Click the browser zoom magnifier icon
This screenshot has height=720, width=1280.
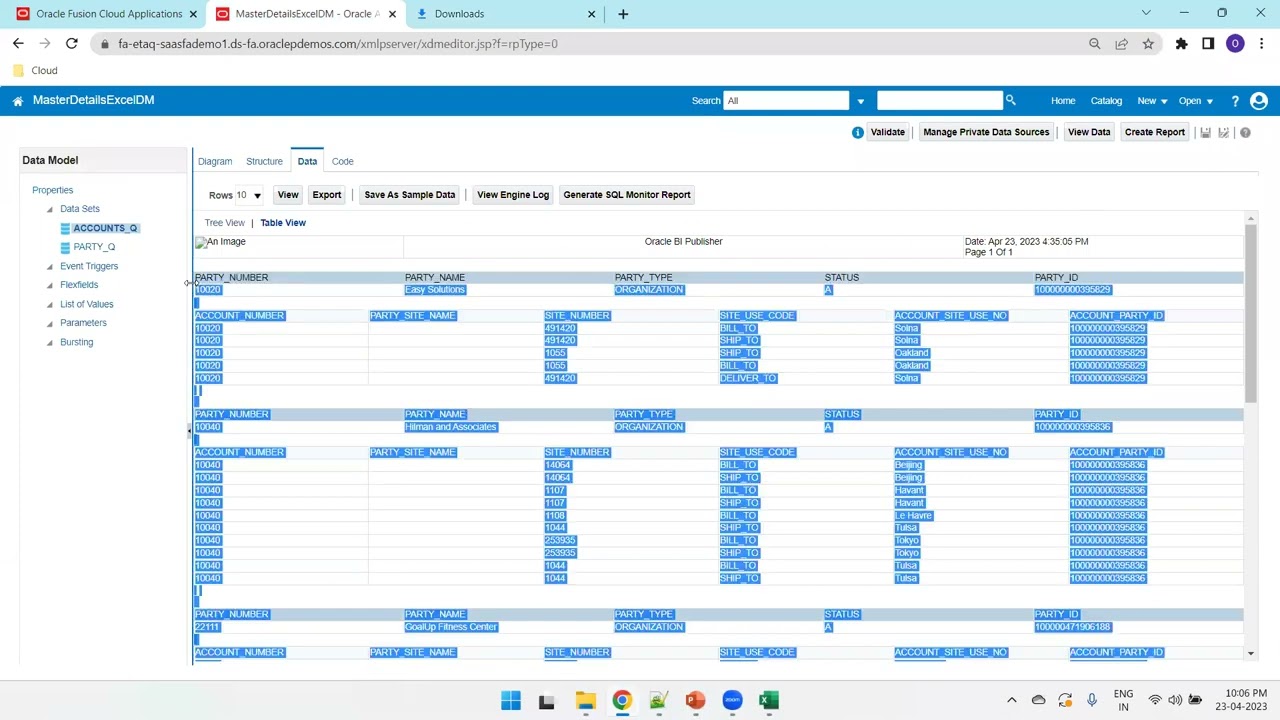[x=1094, y=44]
